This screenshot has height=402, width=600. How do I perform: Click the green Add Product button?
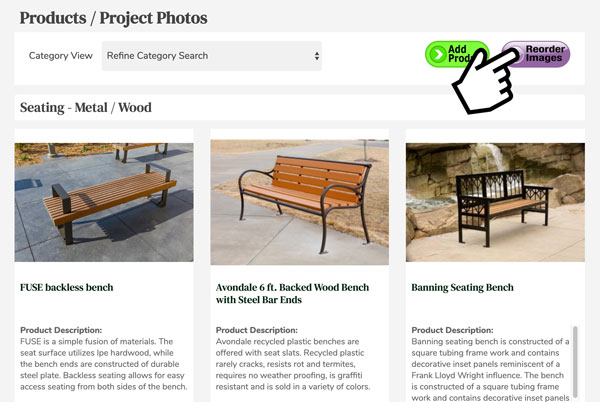click(457, 54)
